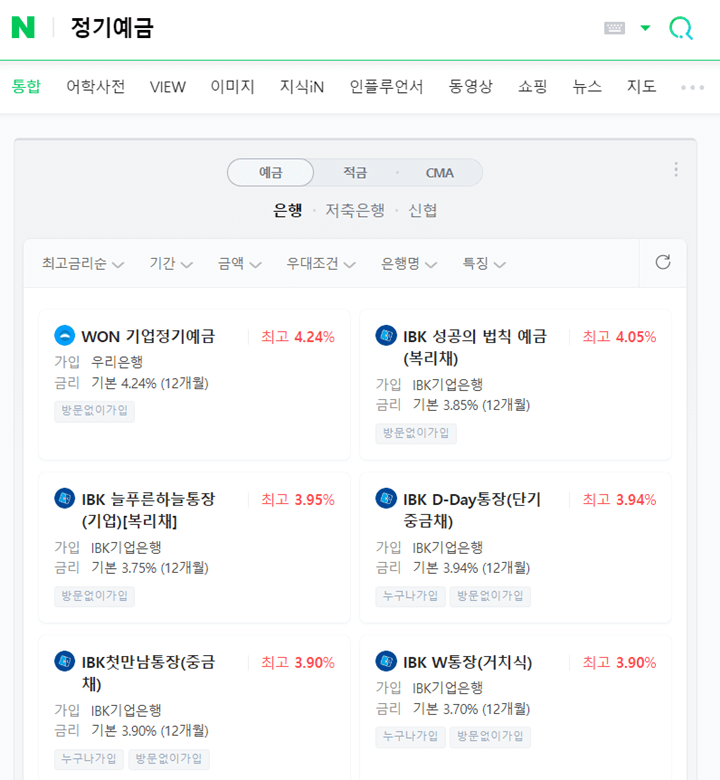Click the IBK logo on IBK첫만남통장

coord(64,661)
